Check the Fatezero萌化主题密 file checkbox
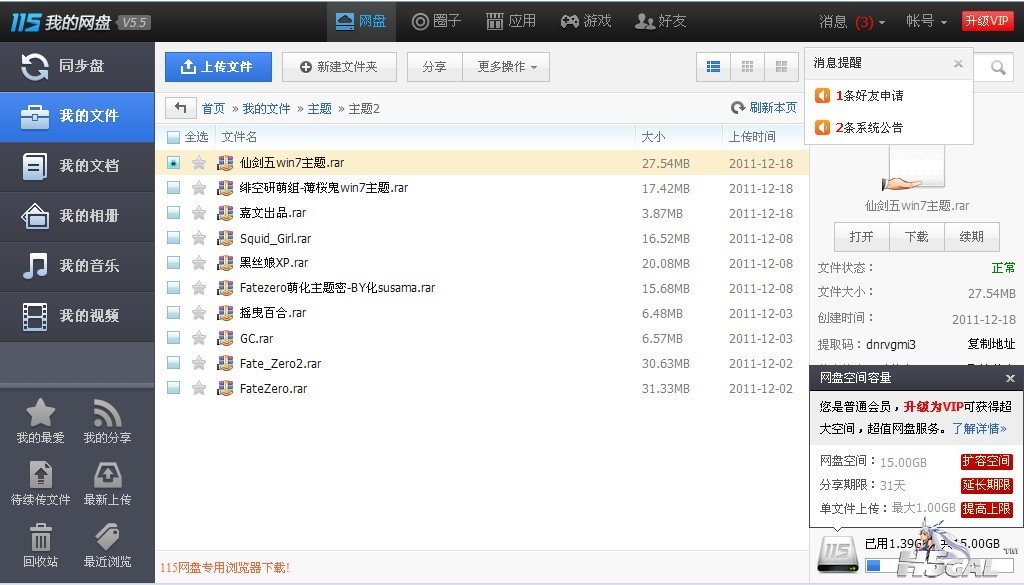 [x=173, y=288]
